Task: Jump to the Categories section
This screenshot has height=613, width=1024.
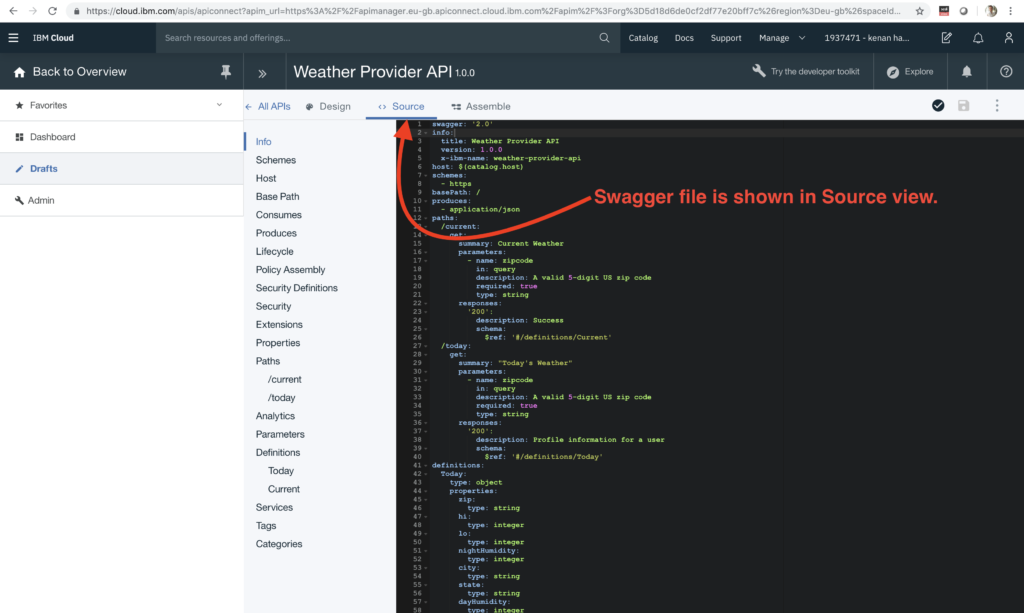Action: tap(279, 544)
